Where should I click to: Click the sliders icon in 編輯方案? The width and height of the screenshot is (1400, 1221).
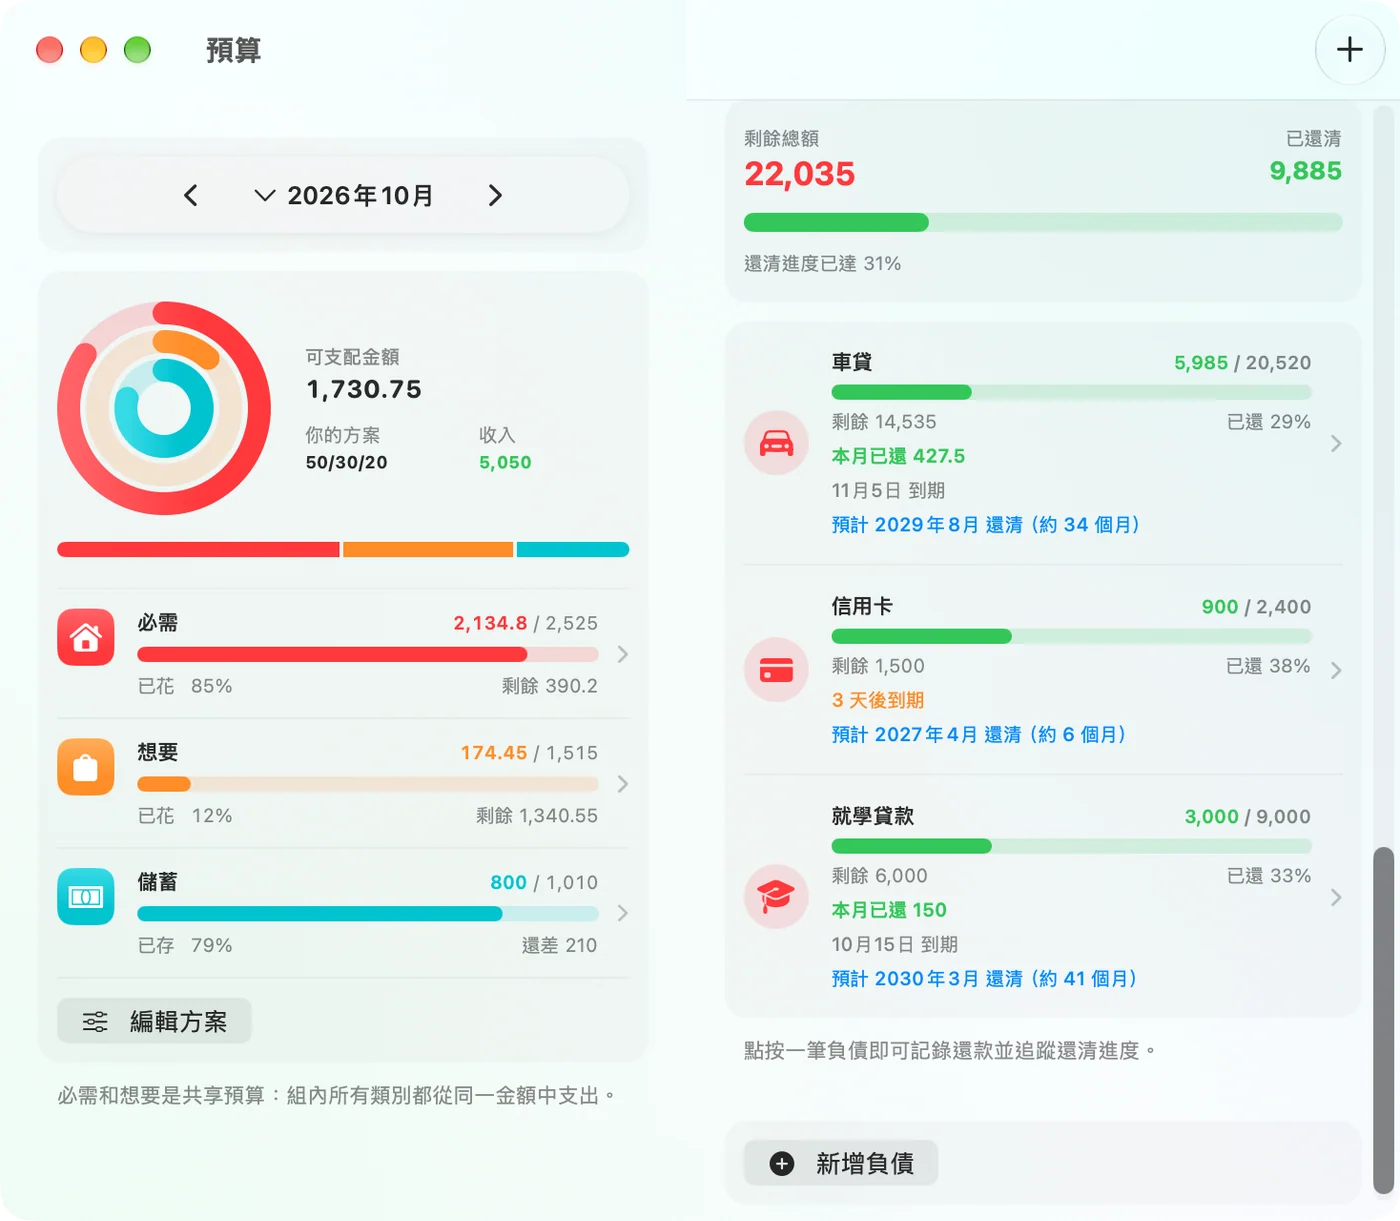pyautogui.click(x=95, y=1021)
